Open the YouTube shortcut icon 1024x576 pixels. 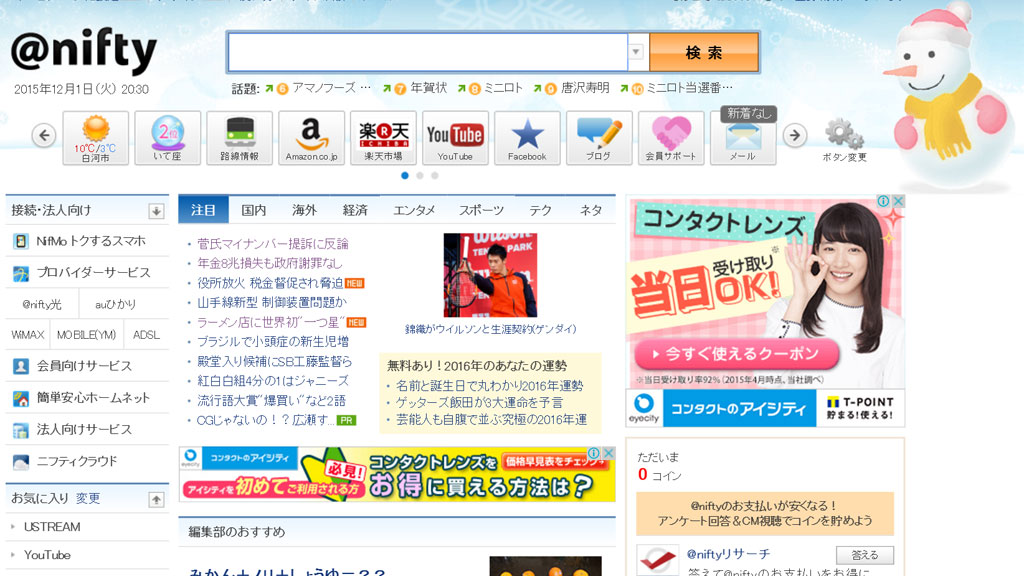pos(455,138)
